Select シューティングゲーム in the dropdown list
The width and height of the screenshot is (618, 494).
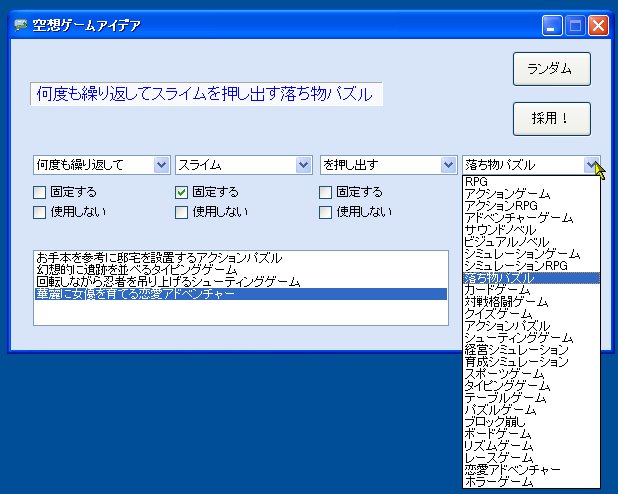click(531, 338)
